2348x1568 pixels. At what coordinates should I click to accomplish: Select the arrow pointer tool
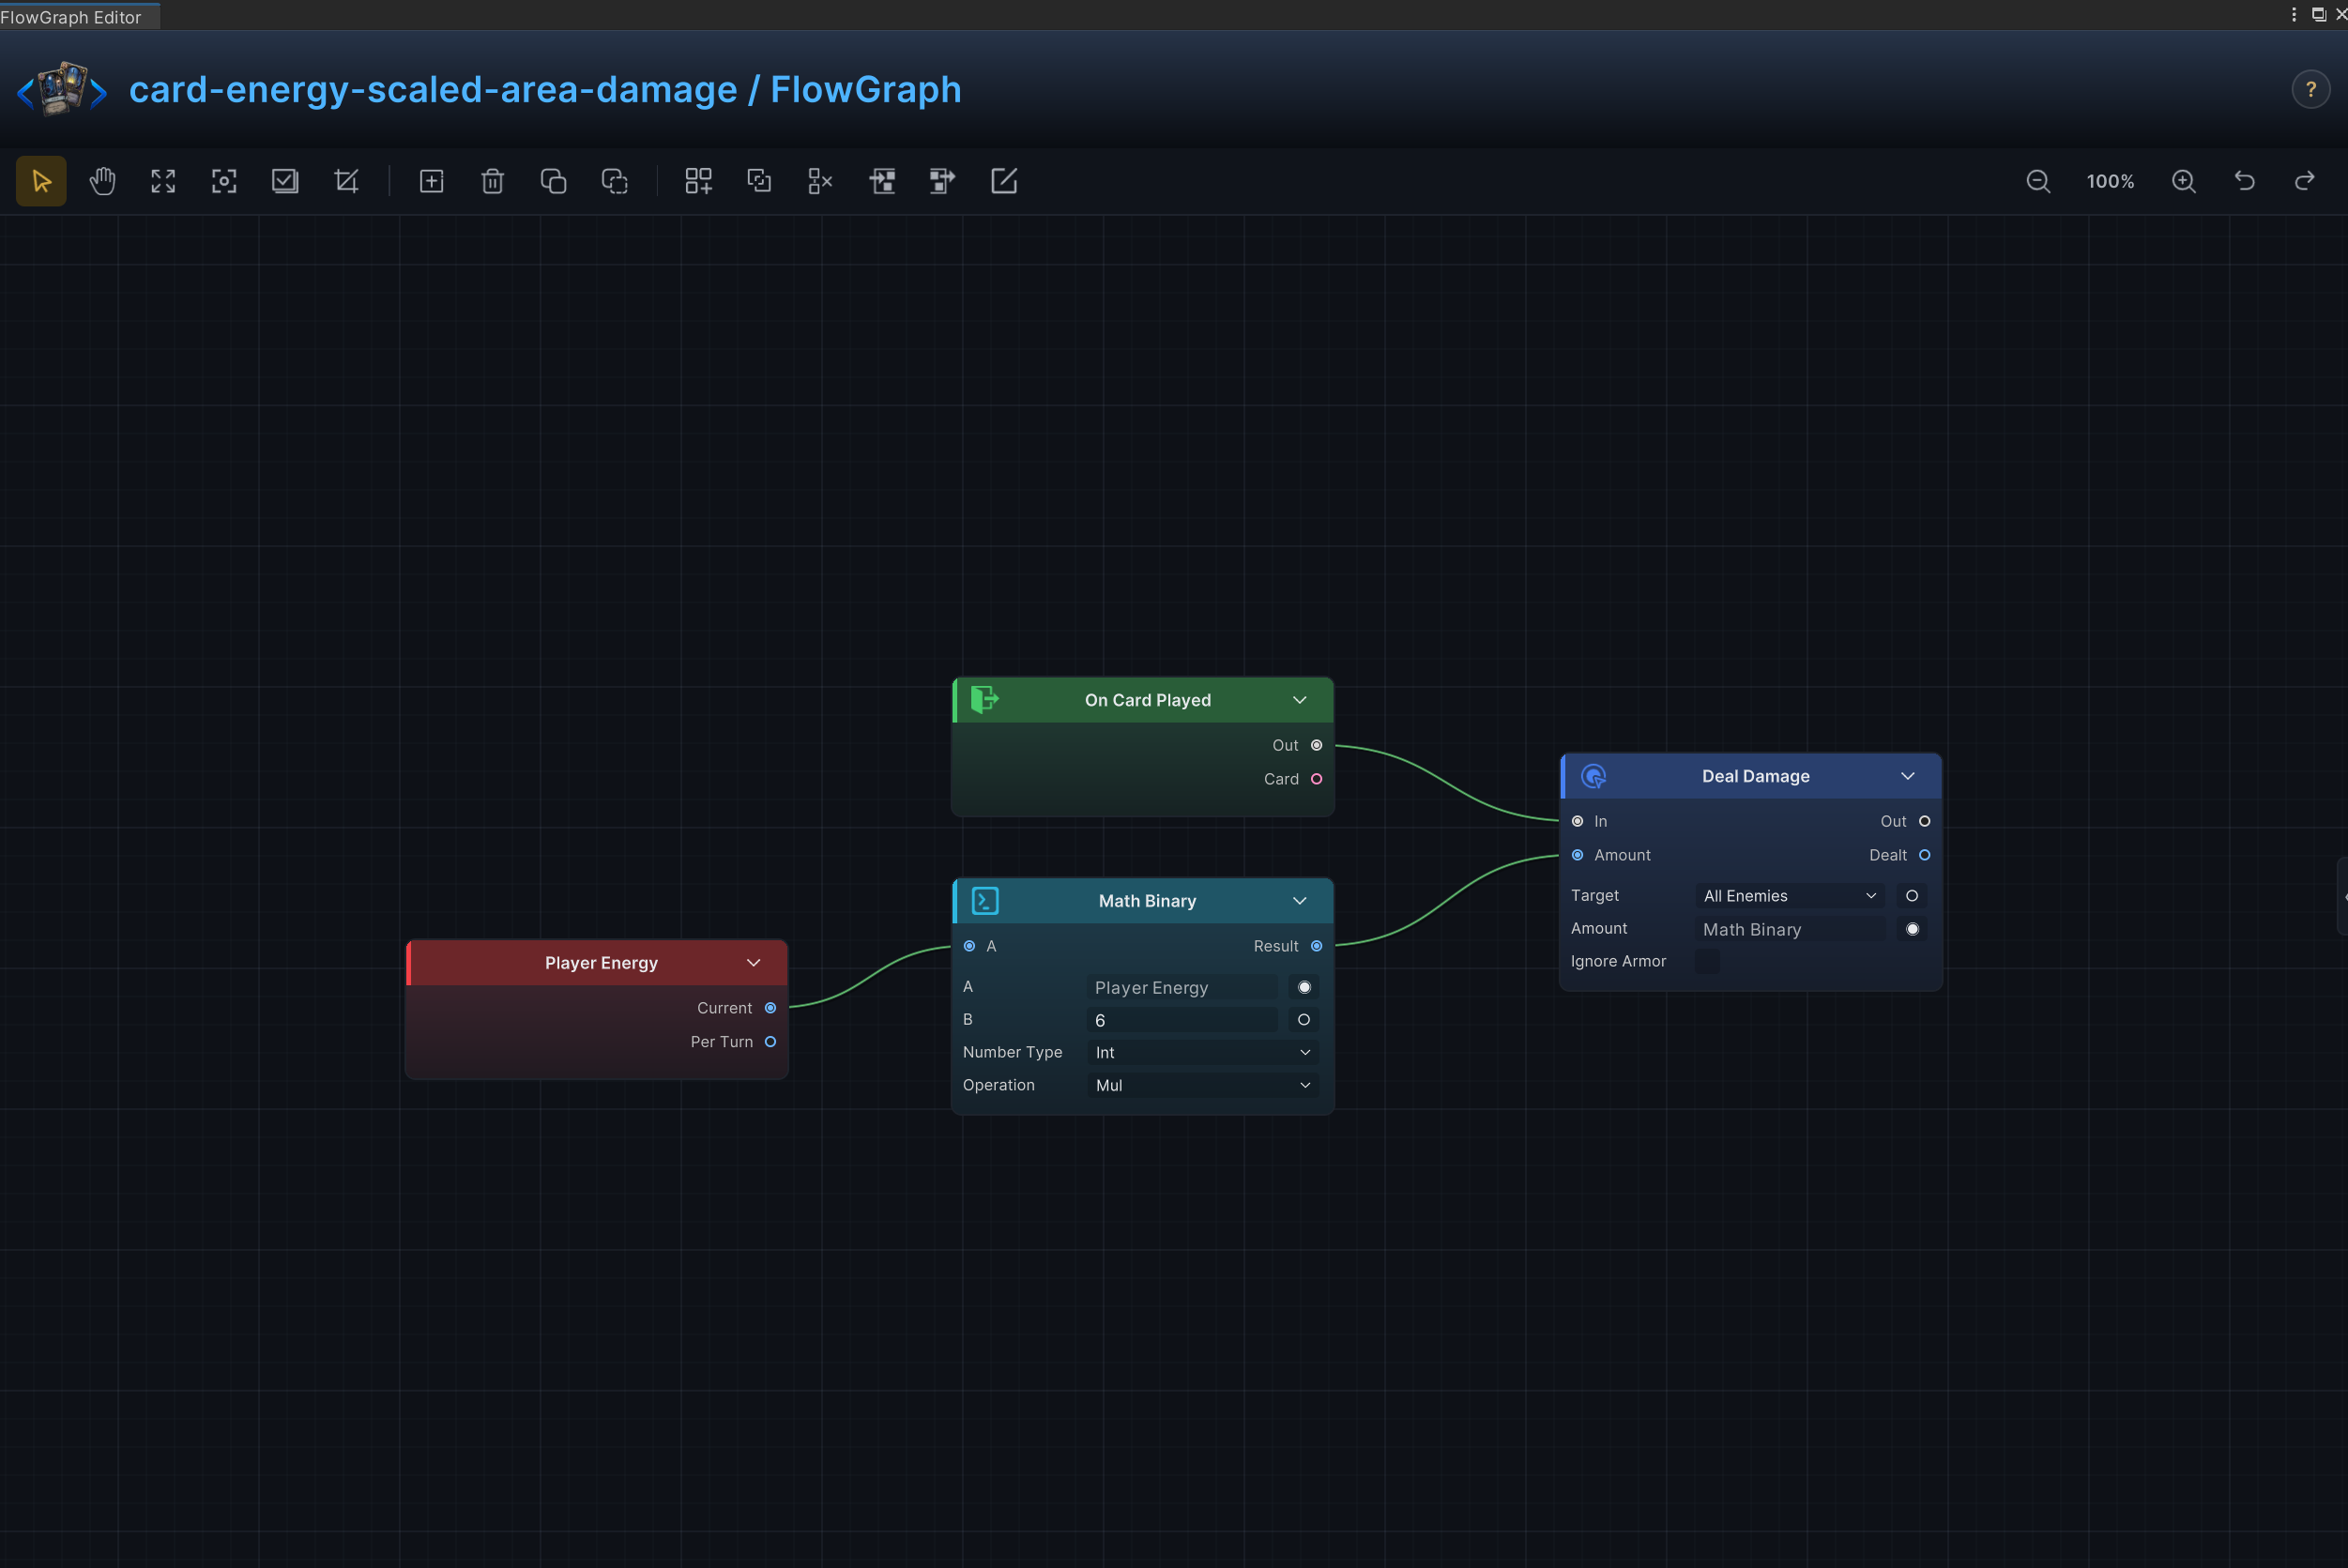pyautogui.click(x=41, y=181)
